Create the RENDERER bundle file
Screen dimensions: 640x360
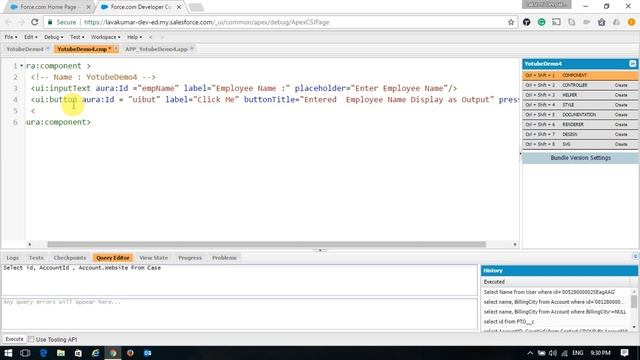(621, 124)
